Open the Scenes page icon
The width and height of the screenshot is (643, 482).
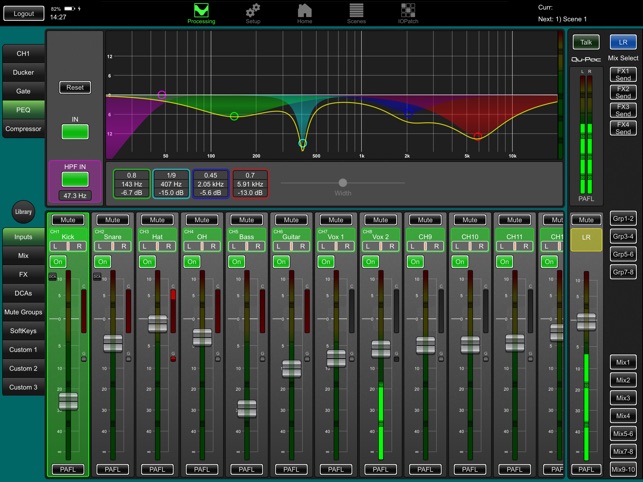click(356, 12)
